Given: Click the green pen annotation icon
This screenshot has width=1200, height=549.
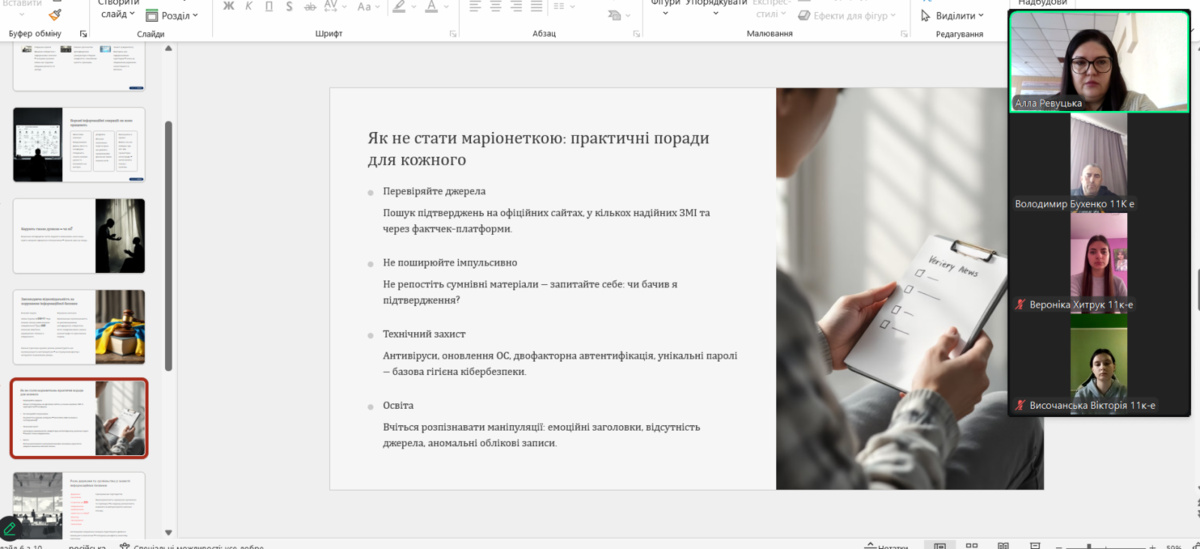Looking at the screenshot, I should pos(10,529).
